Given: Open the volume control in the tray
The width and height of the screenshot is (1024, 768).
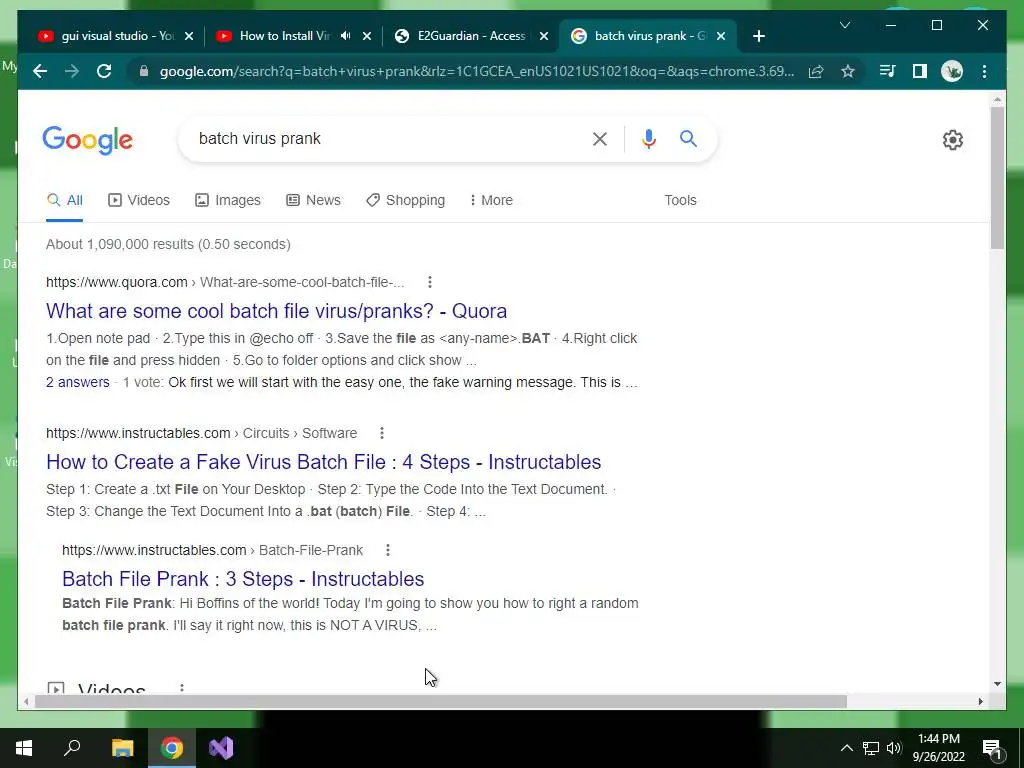Looking at the screenshot, I should click(893, 748).
